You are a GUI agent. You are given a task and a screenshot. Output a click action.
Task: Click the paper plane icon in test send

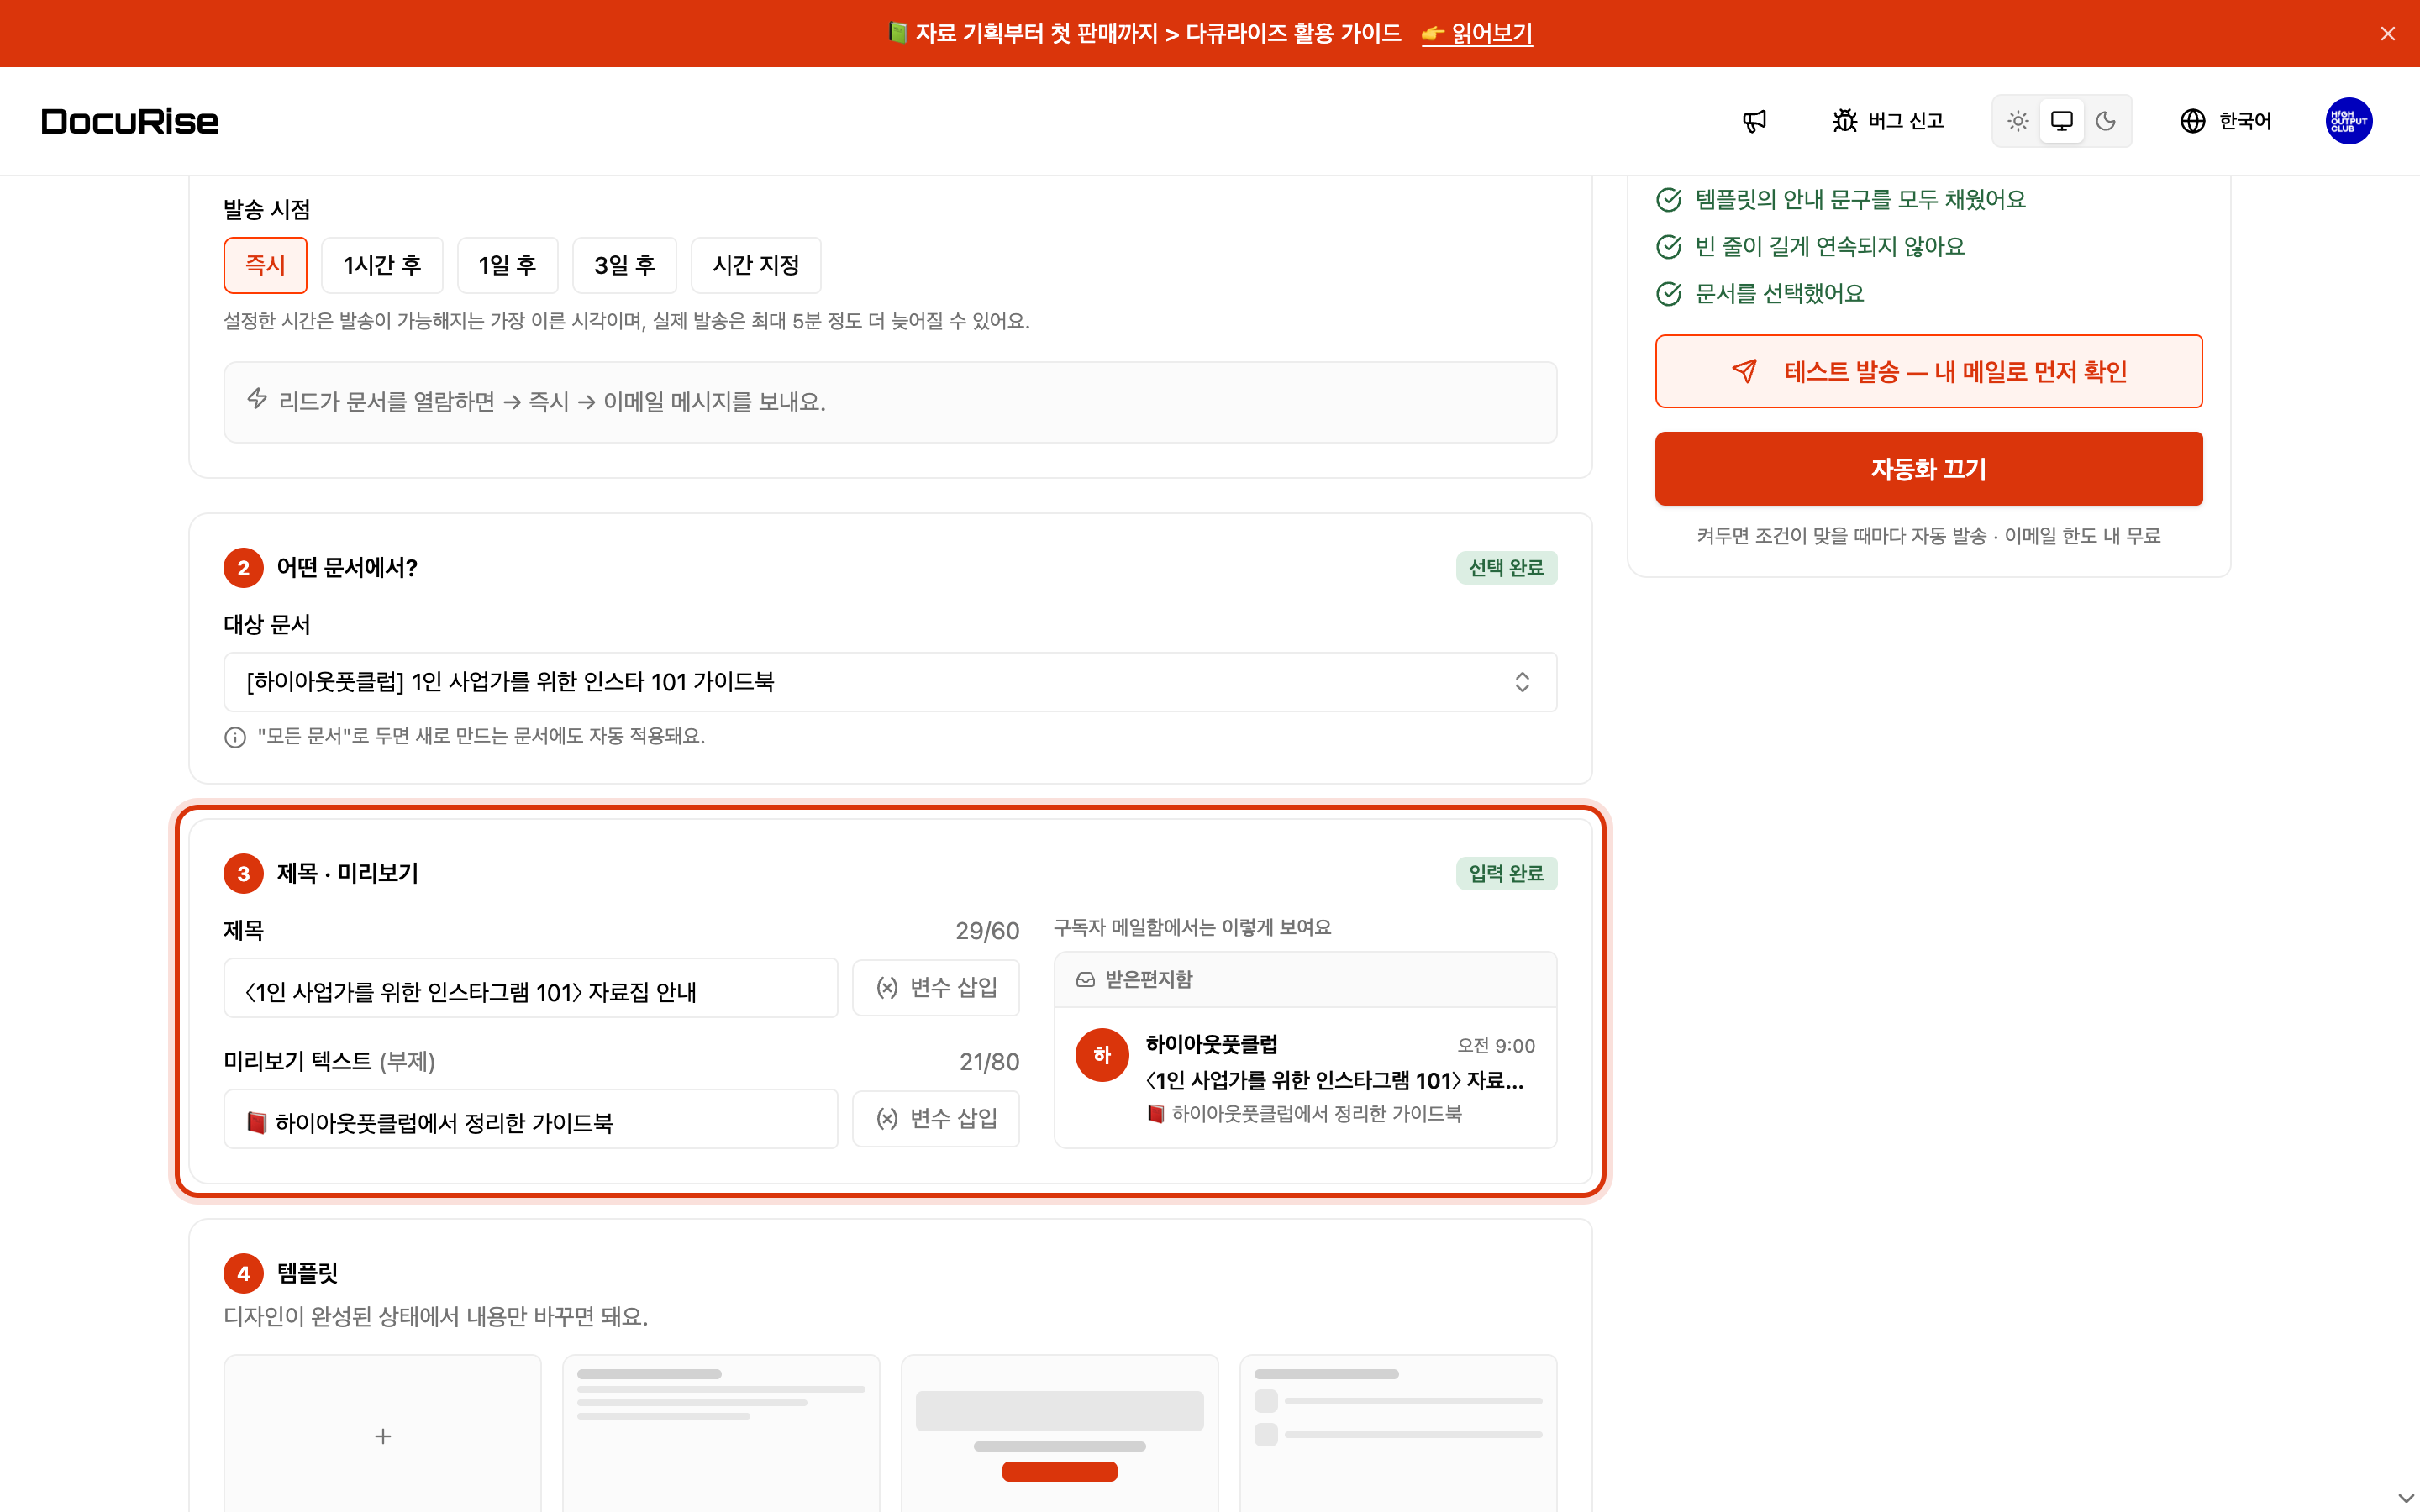(1744, 371)
